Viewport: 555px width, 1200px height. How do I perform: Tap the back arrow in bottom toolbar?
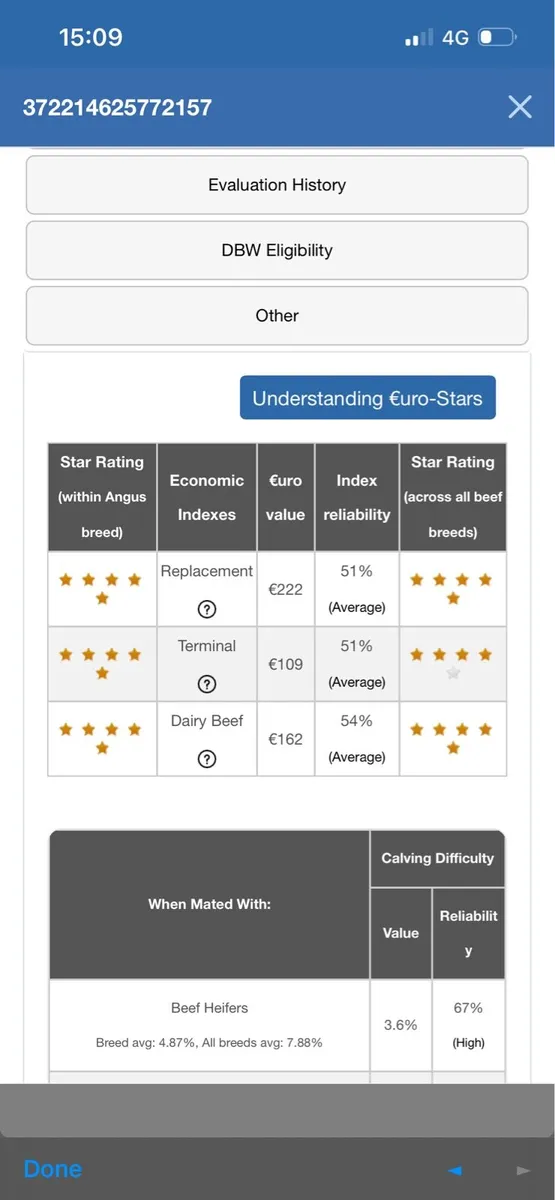click(455, 1170)
